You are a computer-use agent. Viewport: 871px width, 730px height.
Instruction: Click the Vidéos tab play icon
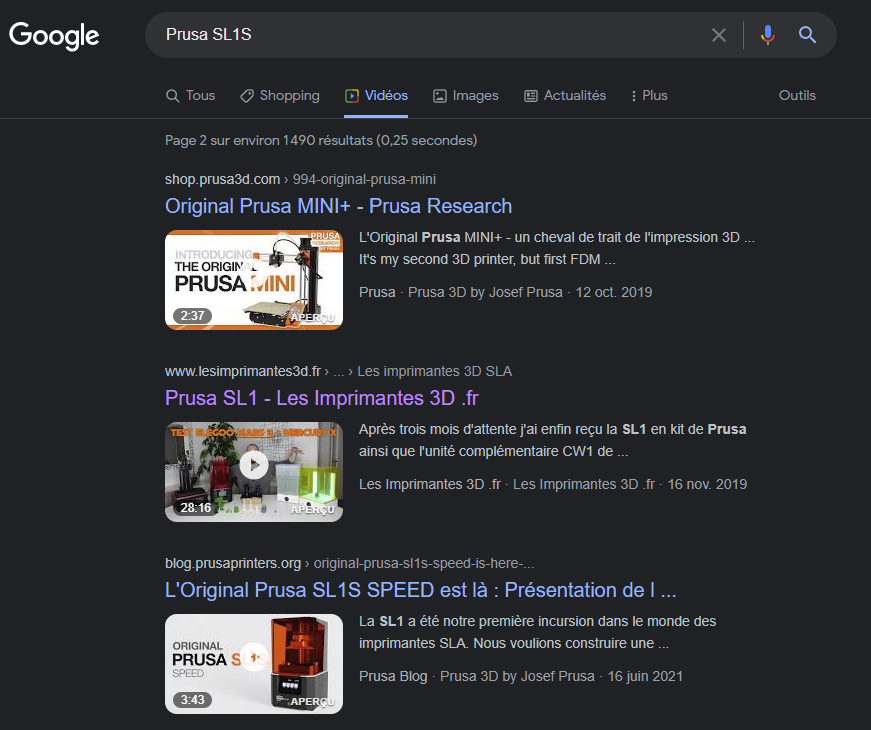click(352, 96)
